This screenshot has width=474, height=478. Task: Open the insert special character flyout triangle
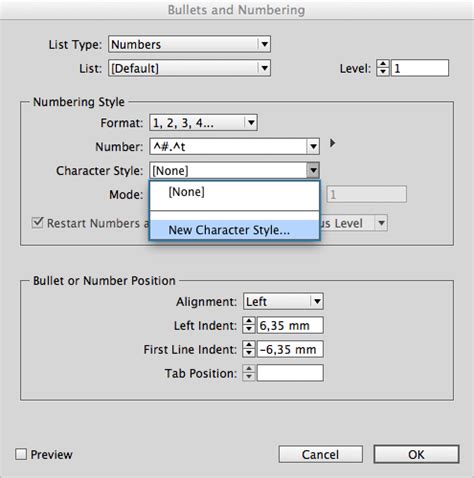[x=332, y=143]
